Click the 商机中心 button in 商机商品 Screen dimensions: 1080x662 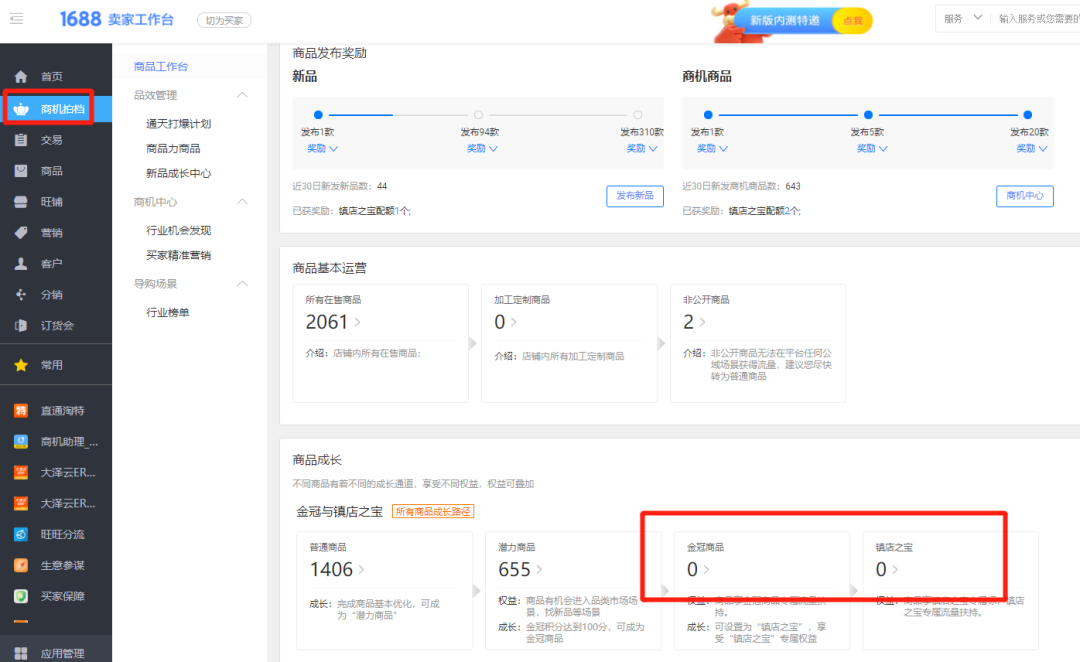click(1025, 196)
